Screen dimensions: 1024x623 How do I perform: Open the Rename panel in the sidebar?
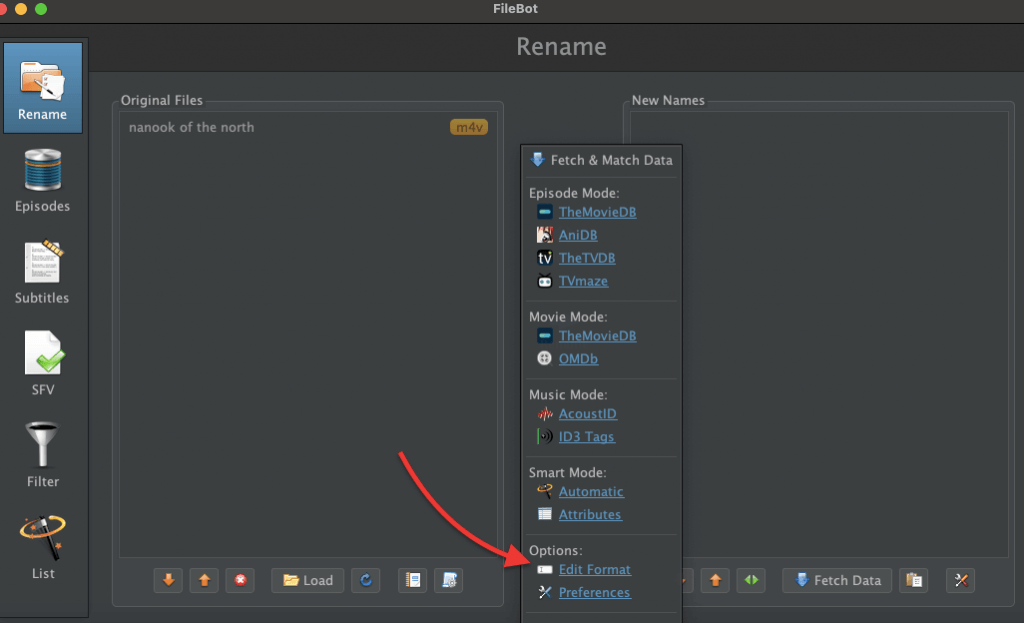point(42,88)
